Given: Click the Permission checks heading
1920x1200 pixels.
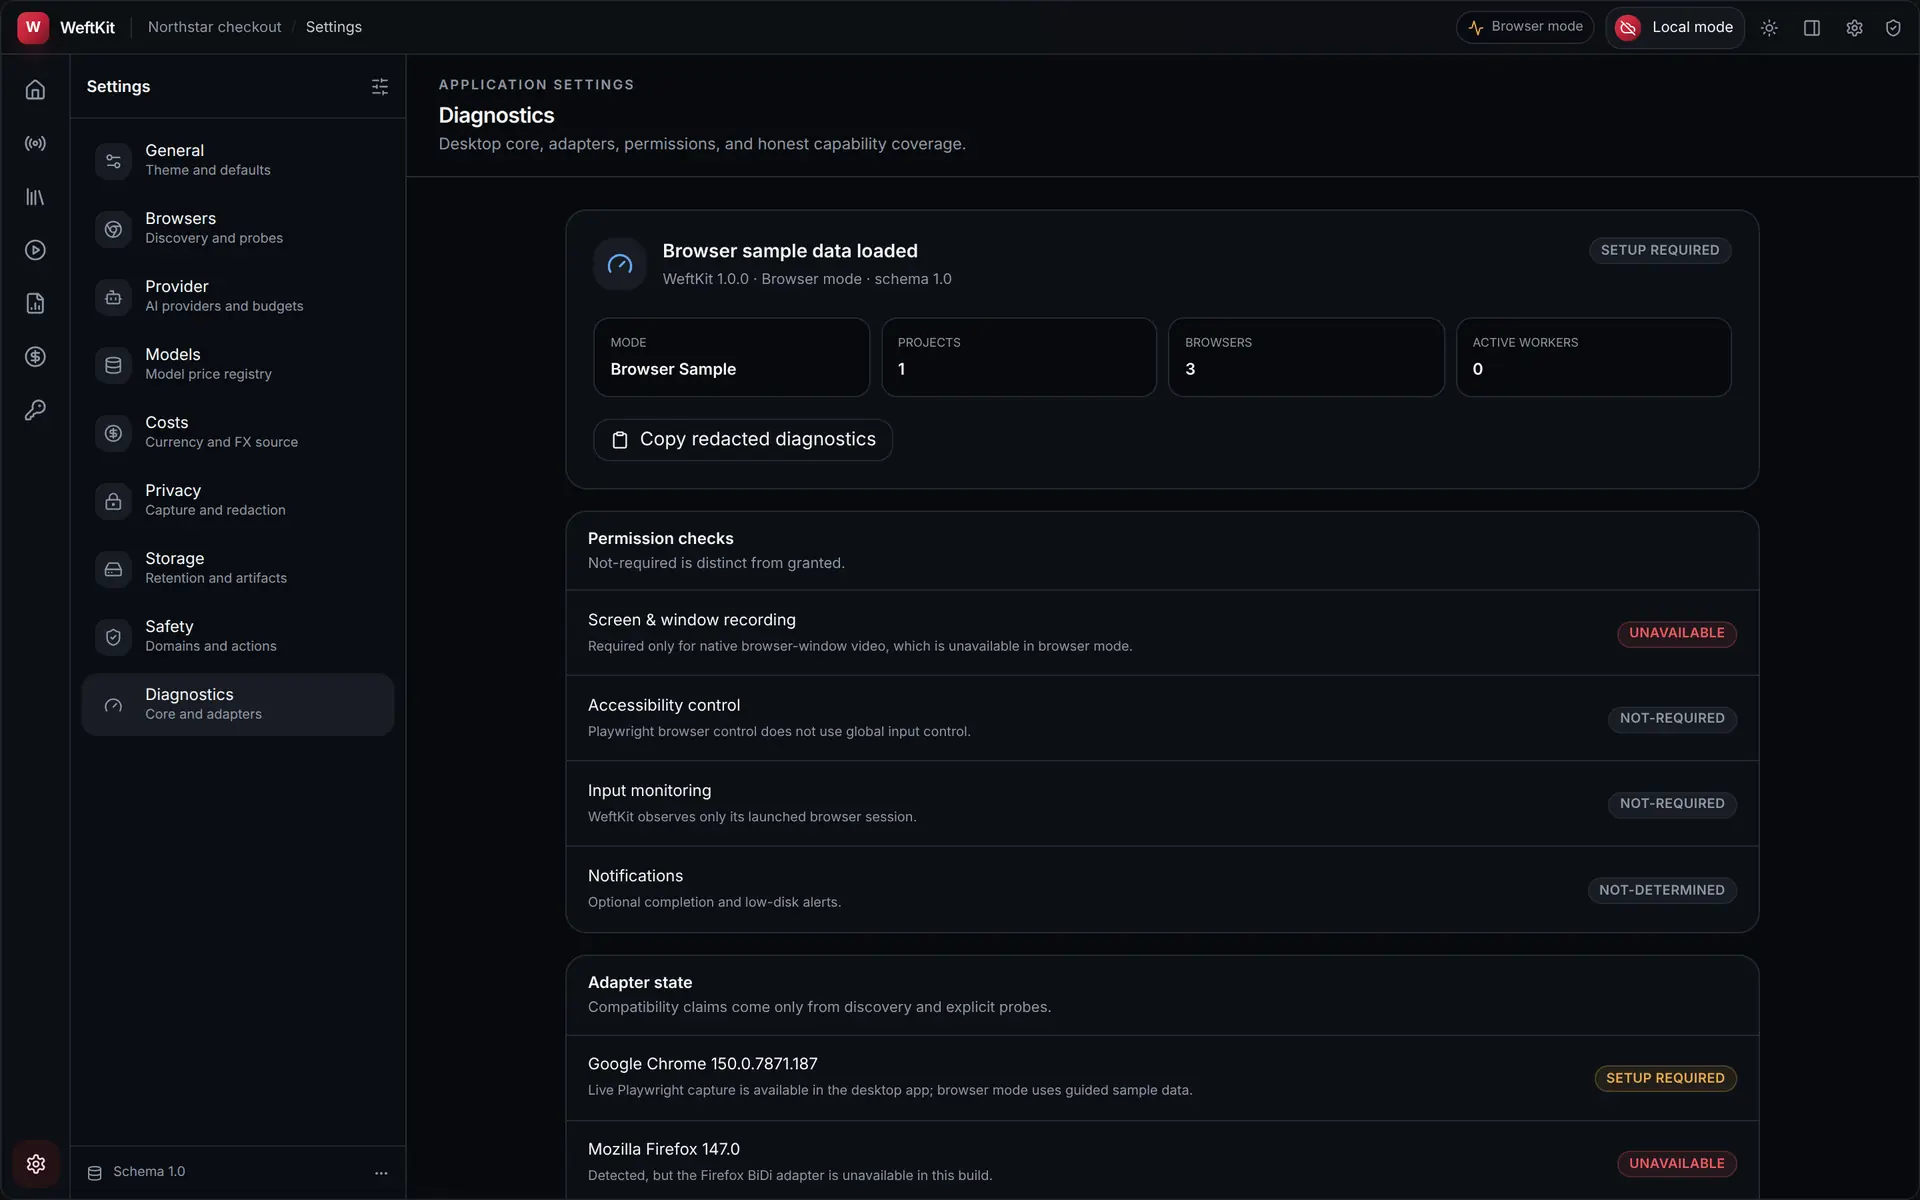Looking at the screenshot, I should 661,538.
